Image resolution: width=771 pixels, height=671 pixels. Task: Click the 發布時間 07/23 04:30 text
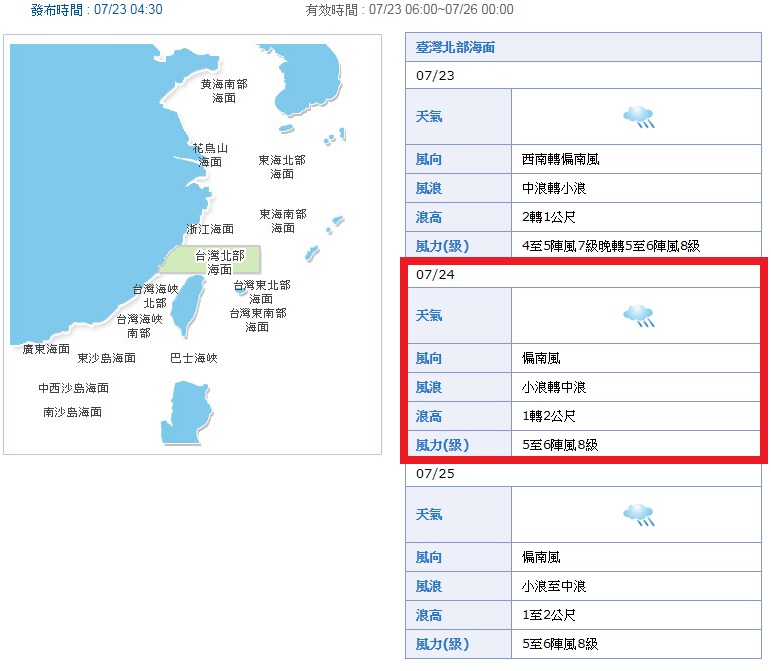pyautogui.click(x=96, y=9)
